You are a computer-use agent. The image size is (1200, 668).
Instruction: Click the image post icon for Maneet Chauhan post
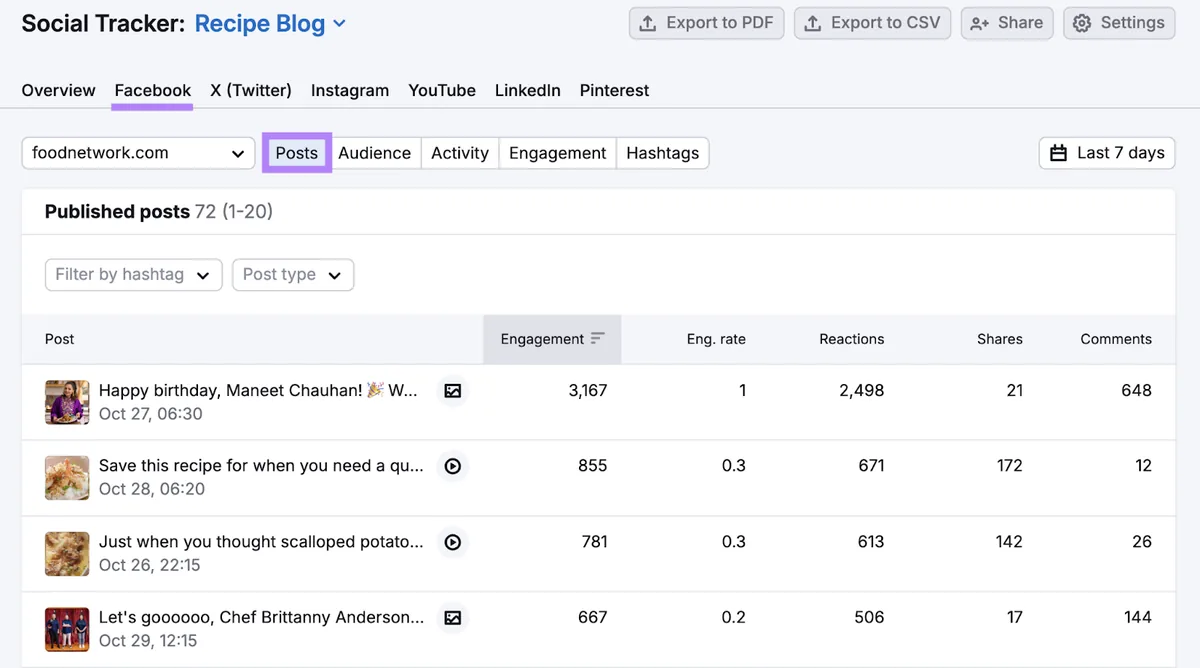click(453, 390)
